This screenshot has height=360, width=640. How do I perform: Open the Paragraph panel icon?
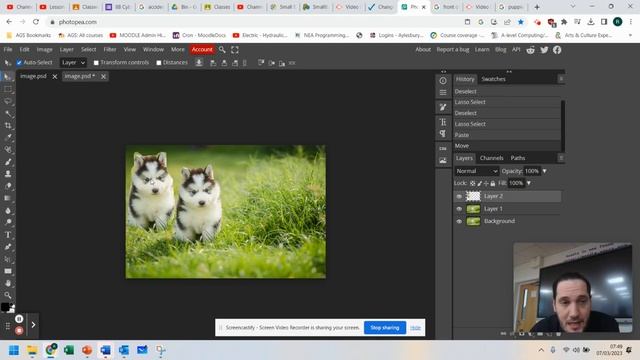[x=443, y=134]
